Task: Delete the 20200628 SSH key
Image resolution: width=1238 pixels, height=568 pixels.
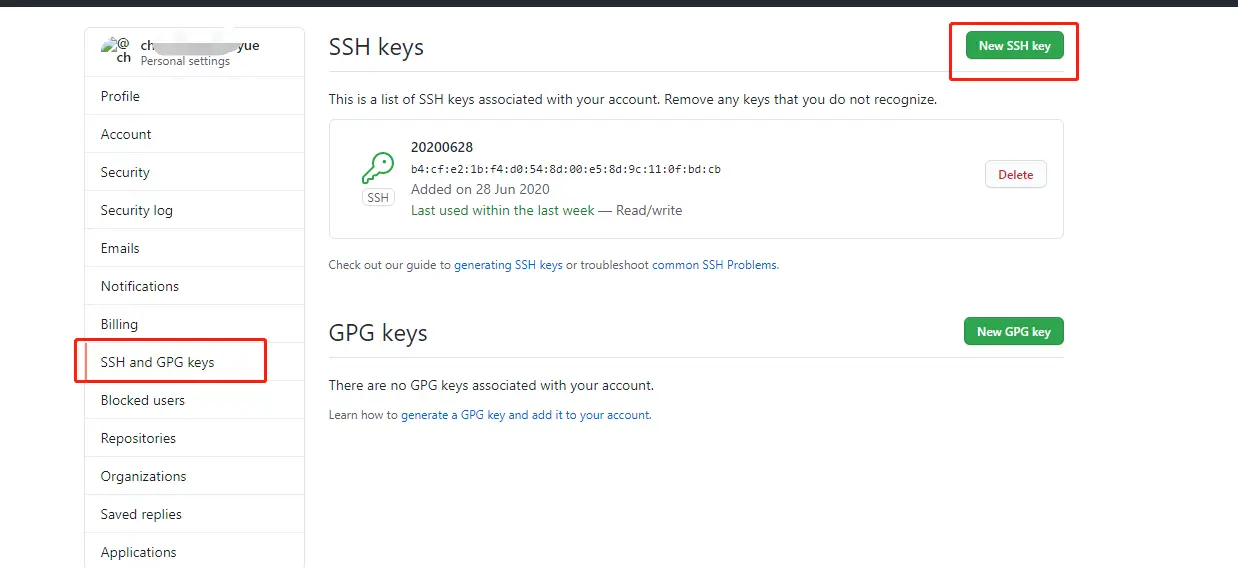Action: click(x=1015, y=175)
